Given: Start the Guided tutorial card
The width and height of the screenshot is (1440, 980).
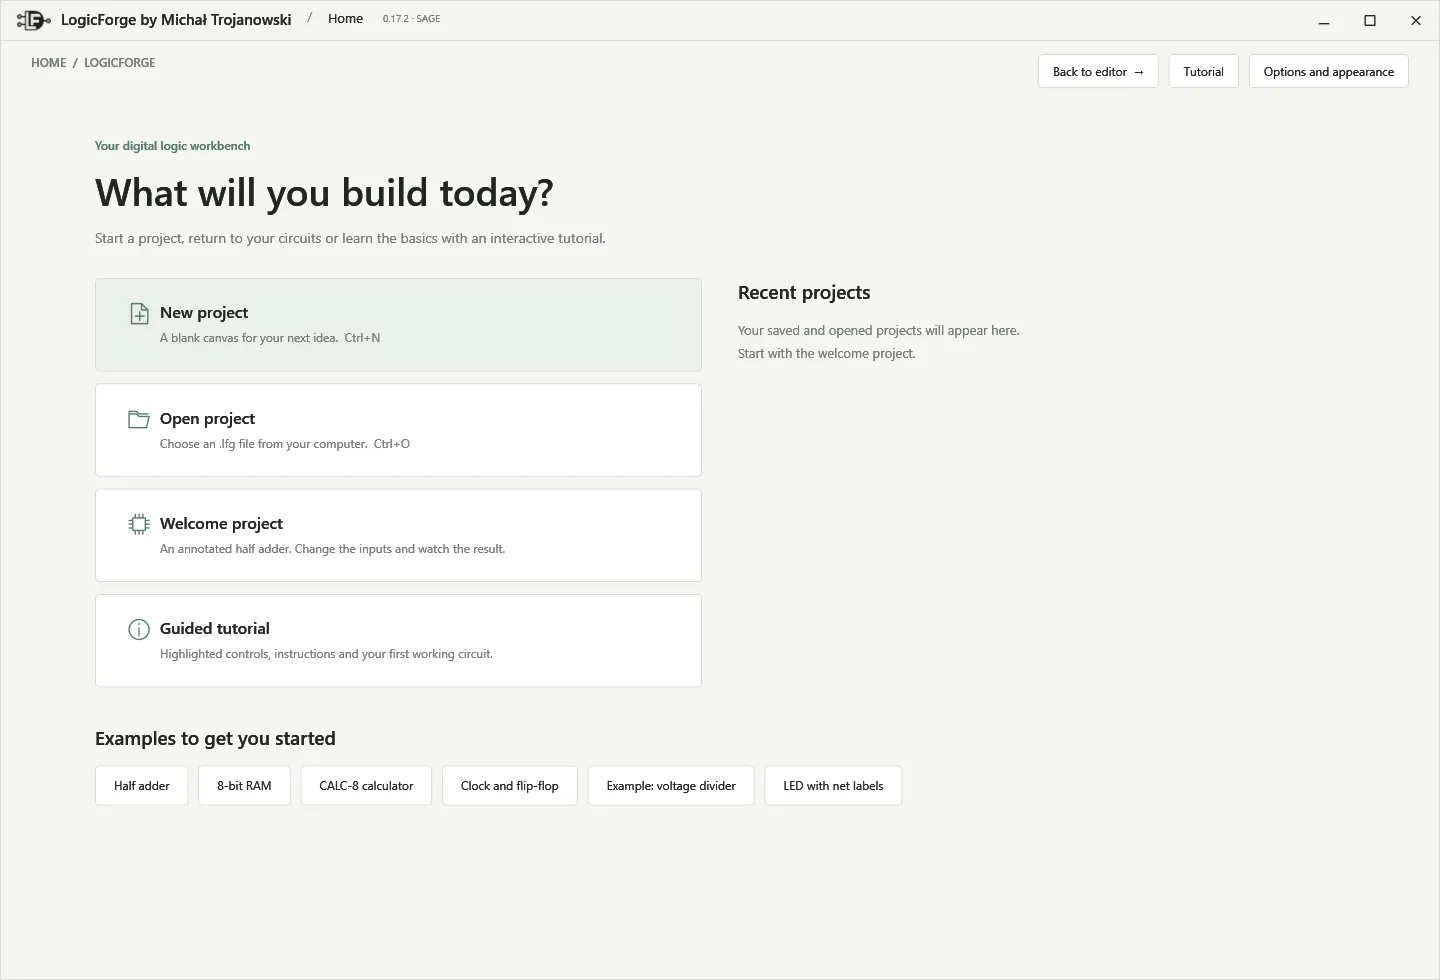Looking at the screenshot, I should click(x=398, y=641).
